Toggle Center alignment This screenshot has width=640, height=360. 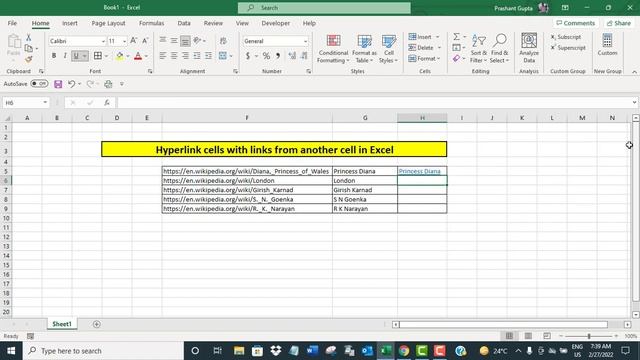(x=174, y=56)
